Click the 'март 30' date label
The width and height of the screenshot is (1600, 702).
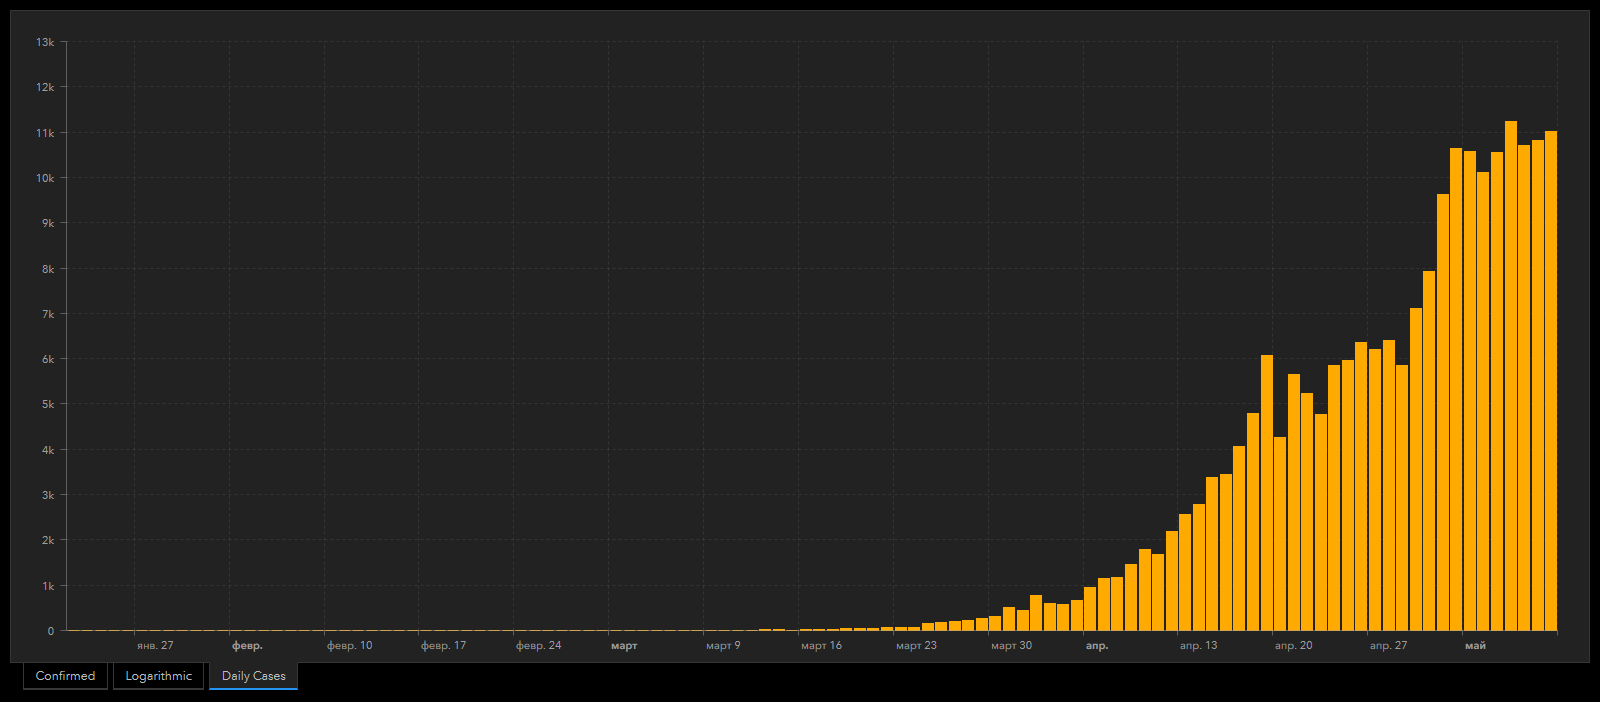click(x=1011, y=646)
